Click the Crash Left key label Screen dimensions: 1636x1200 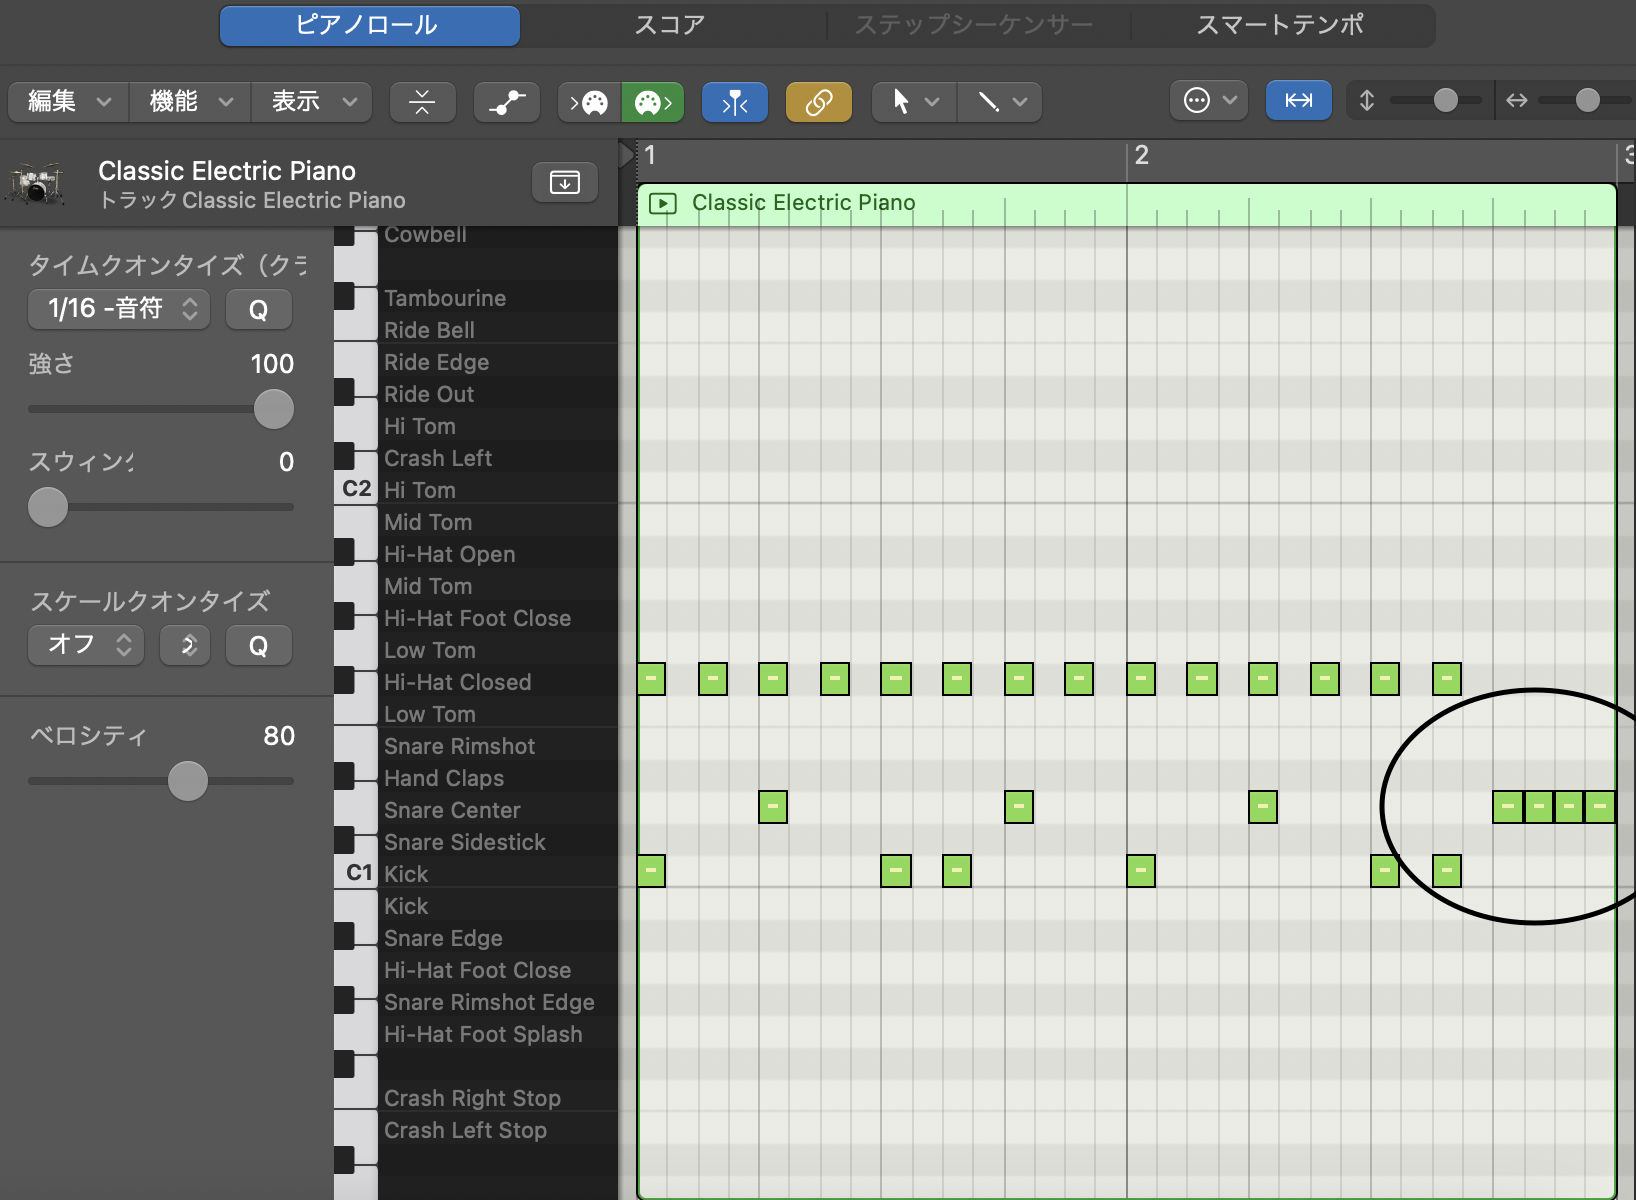tap(438, 458)
